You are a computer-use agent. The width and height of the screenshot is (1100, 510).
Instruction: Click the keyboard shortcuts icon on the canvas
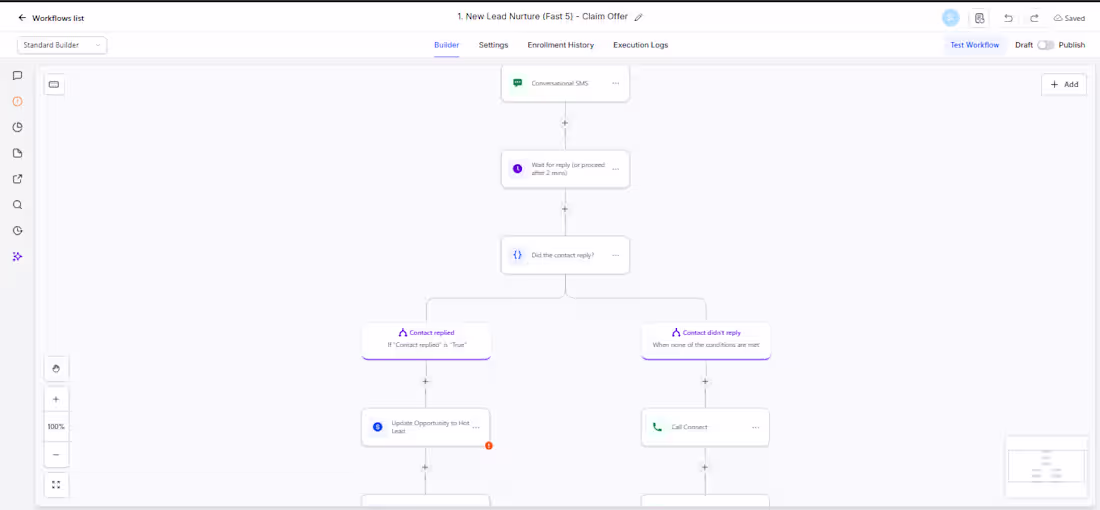pos(54,84)
